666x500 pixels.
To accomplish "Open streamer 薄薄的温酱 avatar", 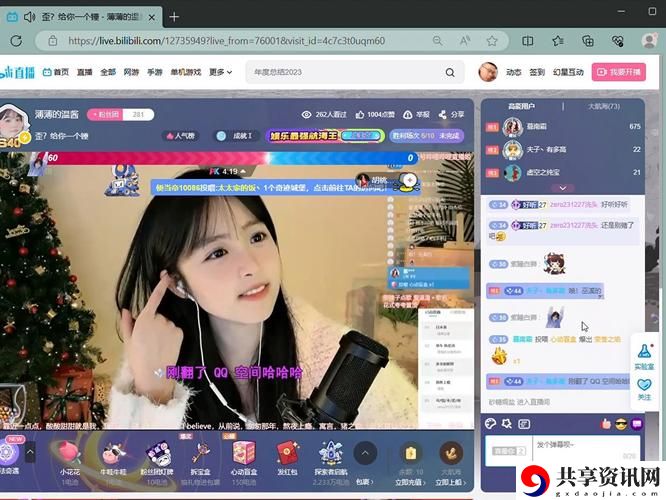I will pos(14,121).
